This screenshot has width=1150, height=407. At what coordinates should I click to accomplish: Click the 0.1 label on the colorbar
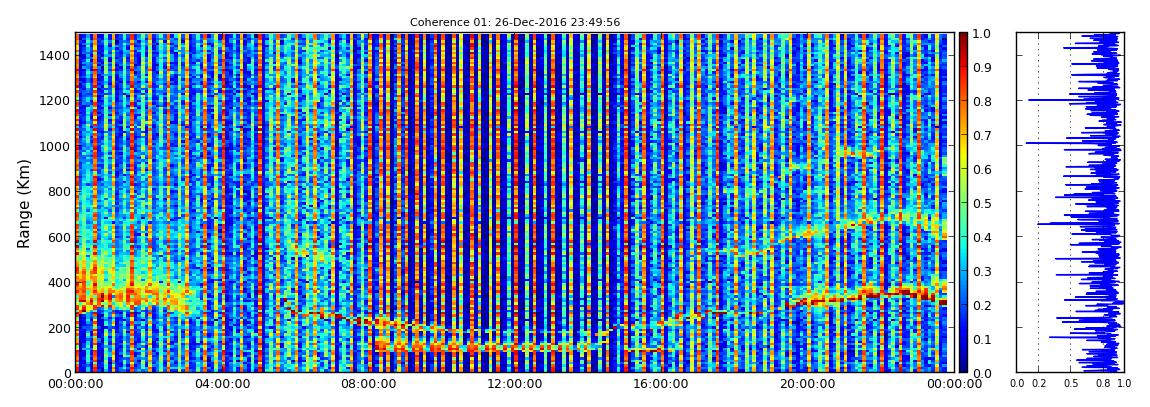[982, 339]
